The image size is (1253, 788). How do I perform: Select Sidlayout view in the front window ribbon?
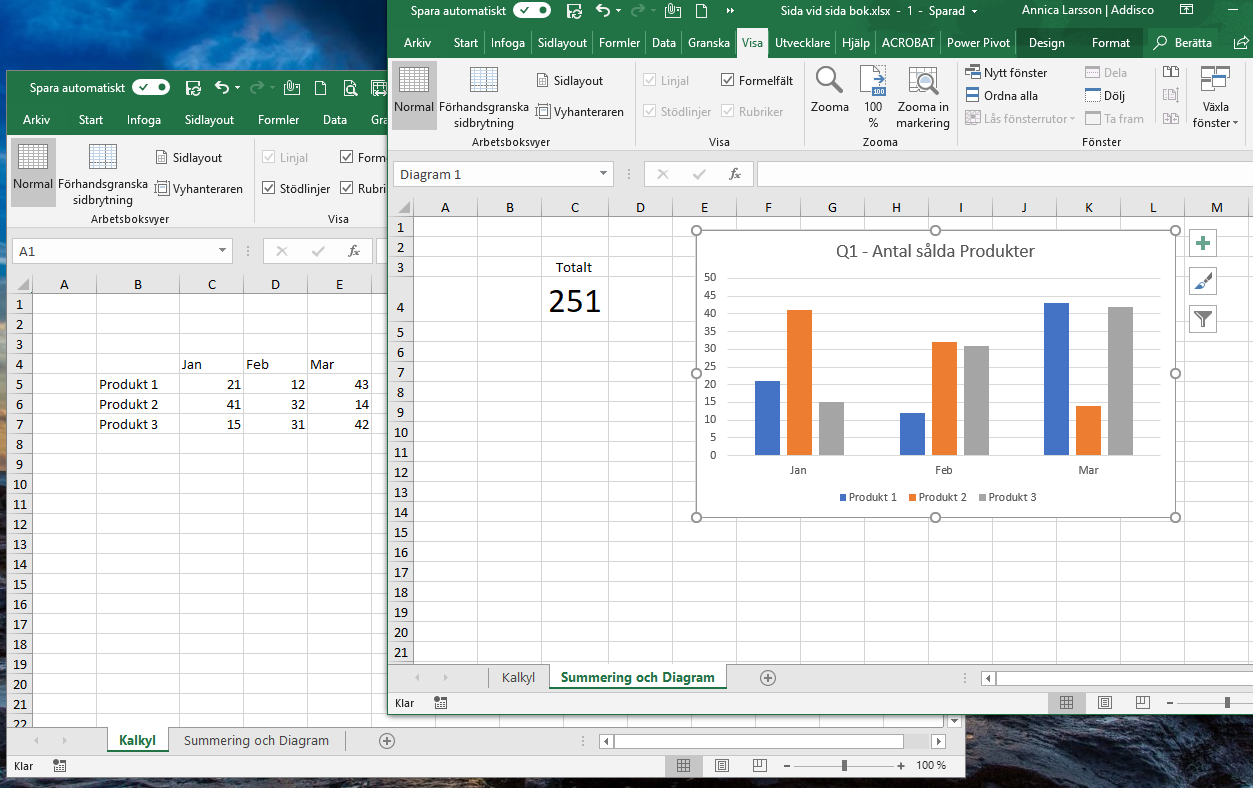[568, 80]
